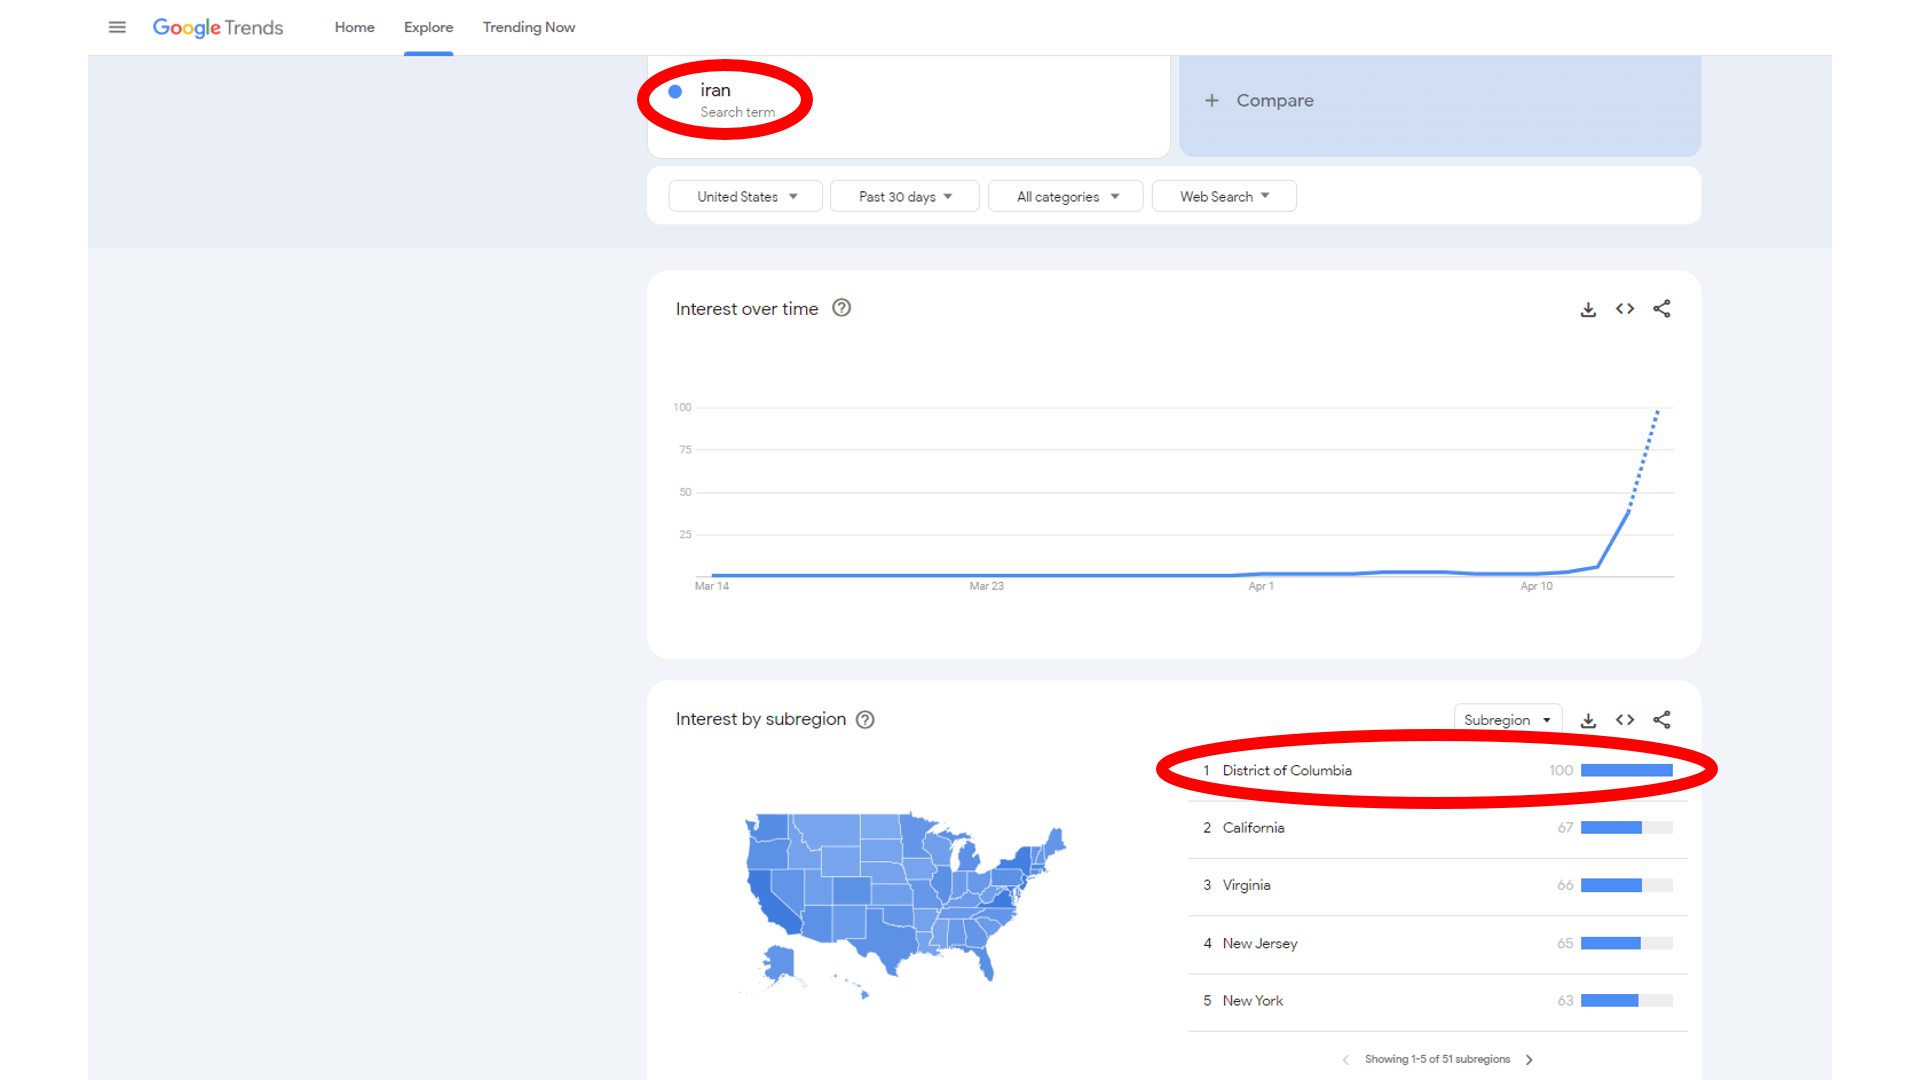Go to the Home tab
Image resolution: width=1920 pixels, height=1080 pixels.
(355, 27)
